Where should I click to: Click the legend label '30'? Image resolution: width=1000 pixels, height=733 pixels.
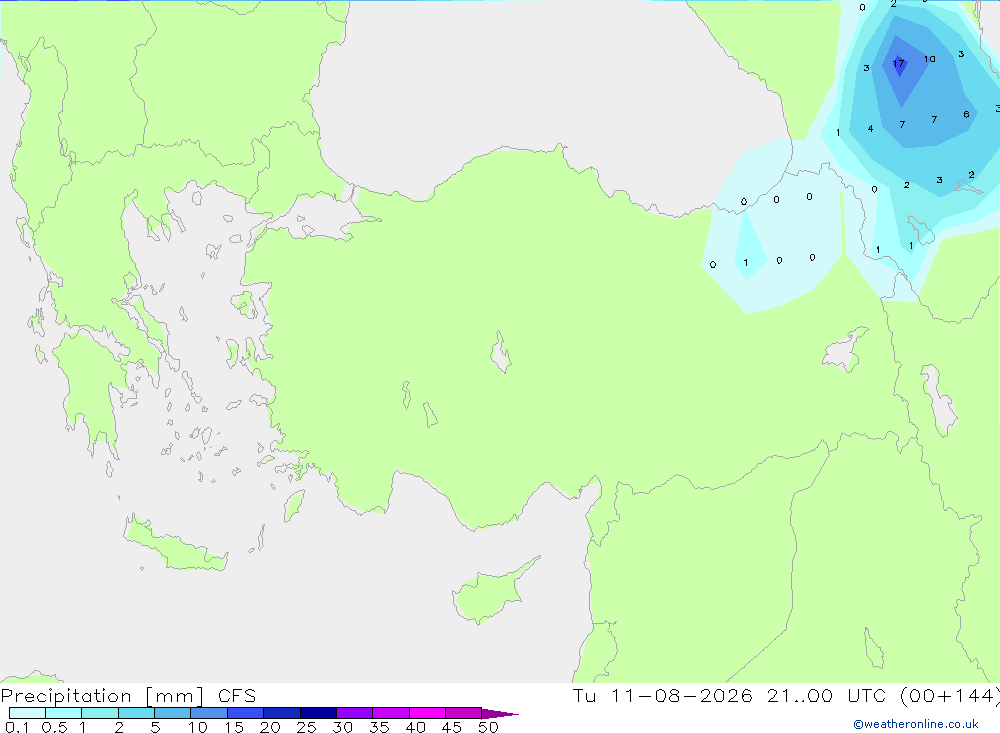(342, 727)
